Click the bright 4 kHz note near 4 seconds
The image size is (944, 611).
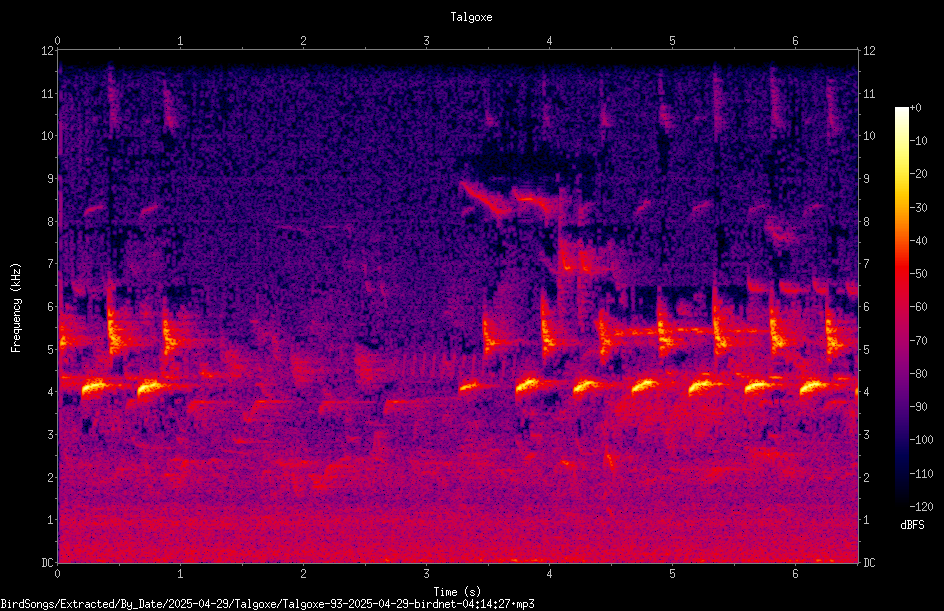(528, 385)
